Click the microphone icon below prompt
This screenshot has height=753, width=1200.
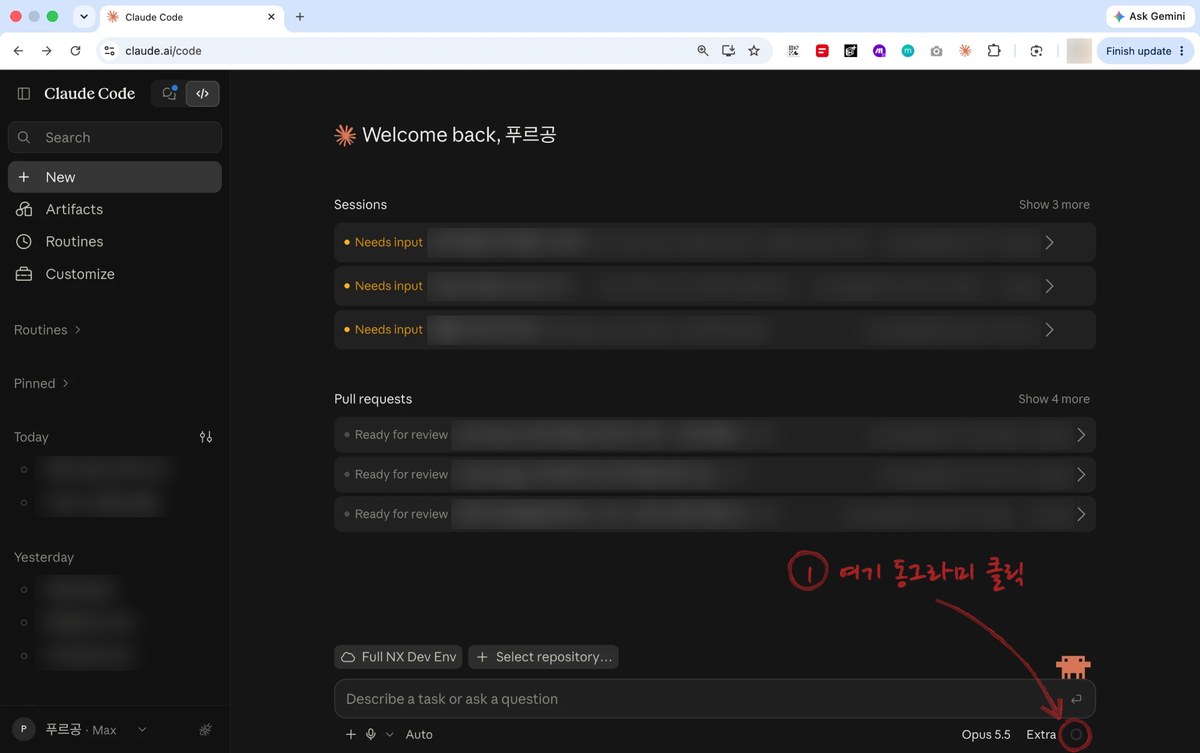[371, 734]
